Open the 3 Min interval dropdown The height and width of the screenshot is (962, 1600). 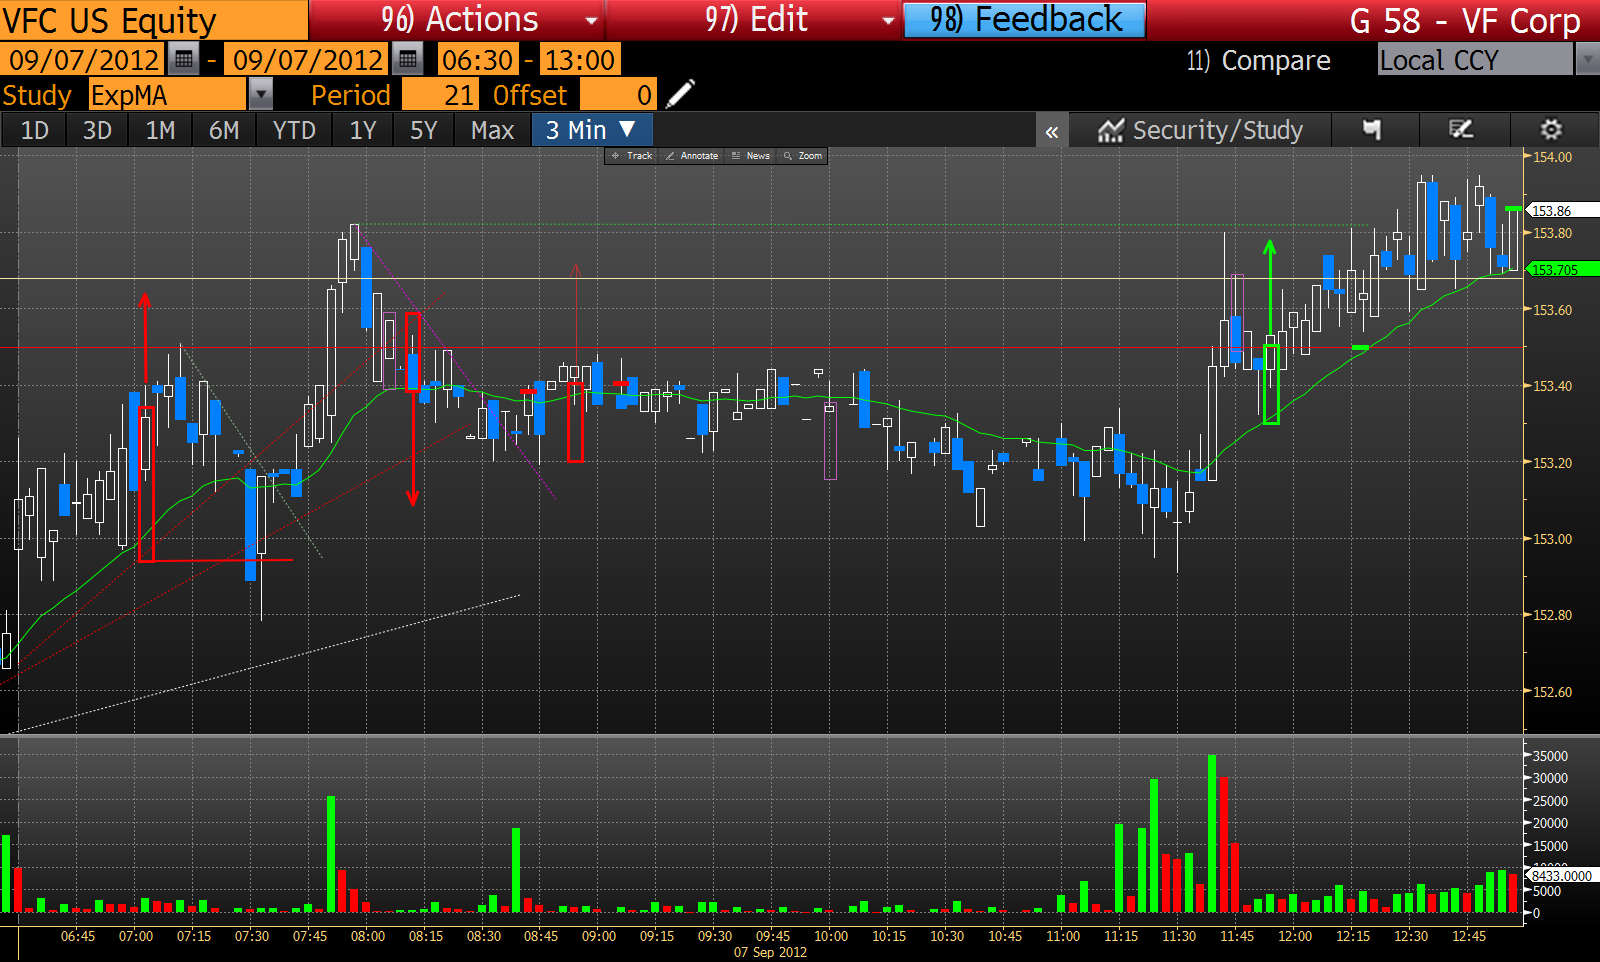[x=590, y=131]
